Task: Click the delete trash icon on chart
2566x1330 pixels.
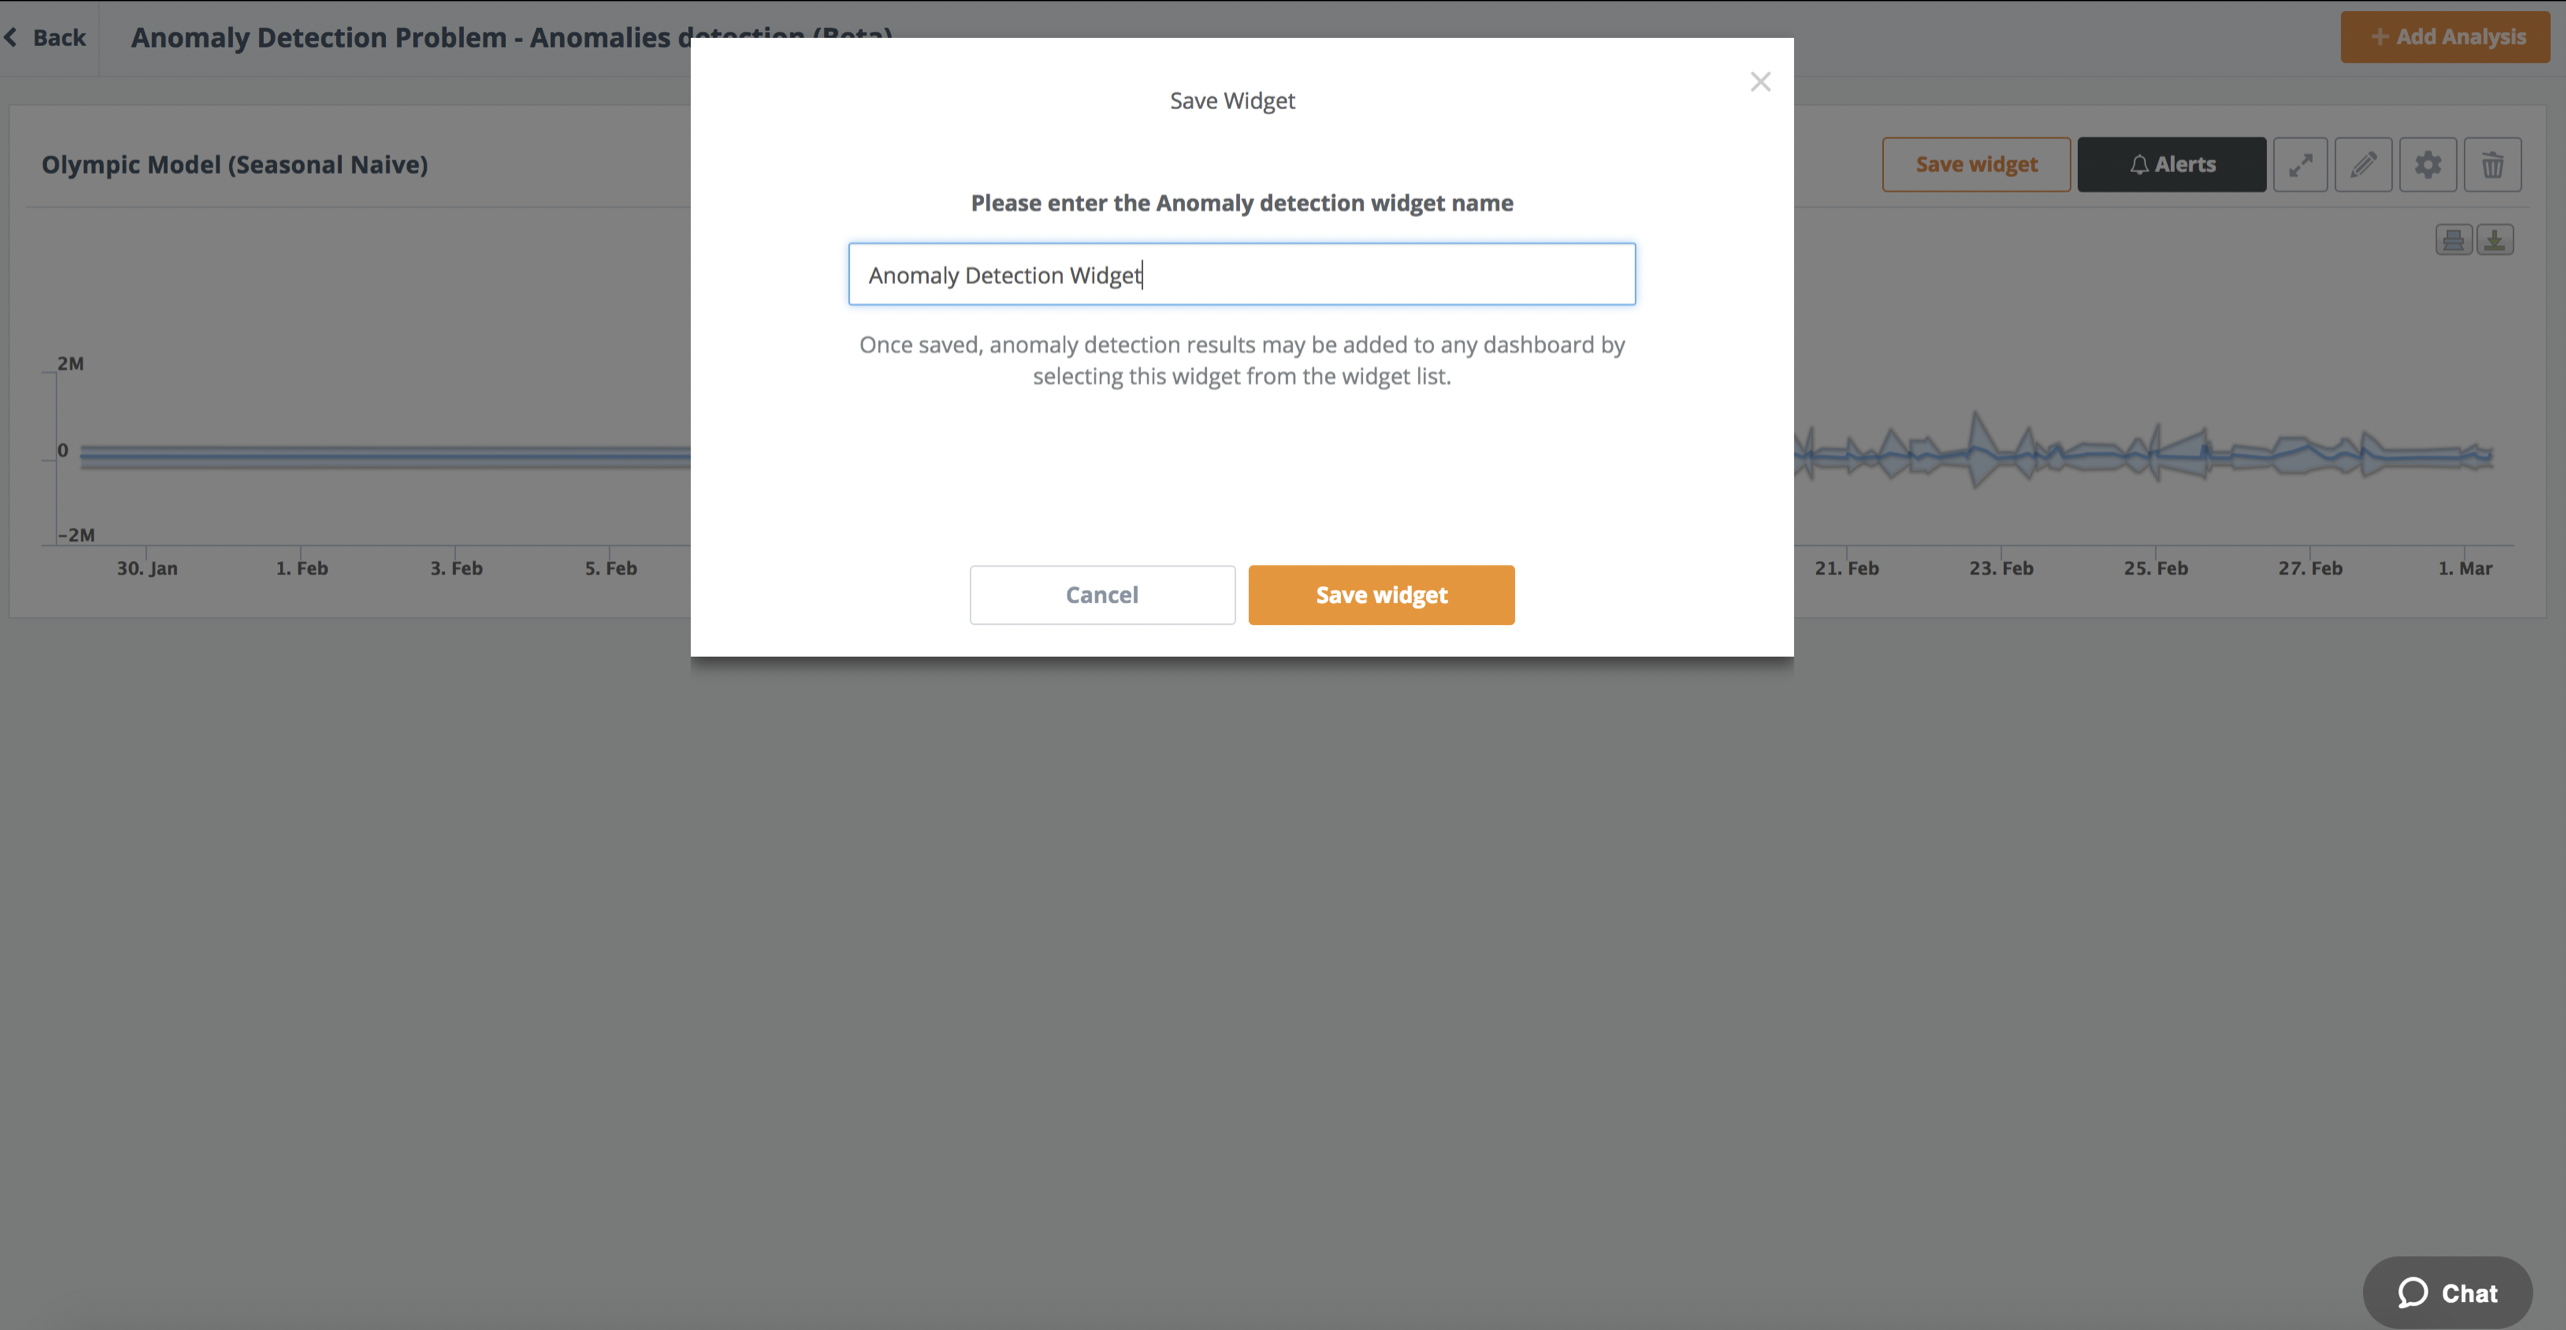Action: click(2493, 165)
